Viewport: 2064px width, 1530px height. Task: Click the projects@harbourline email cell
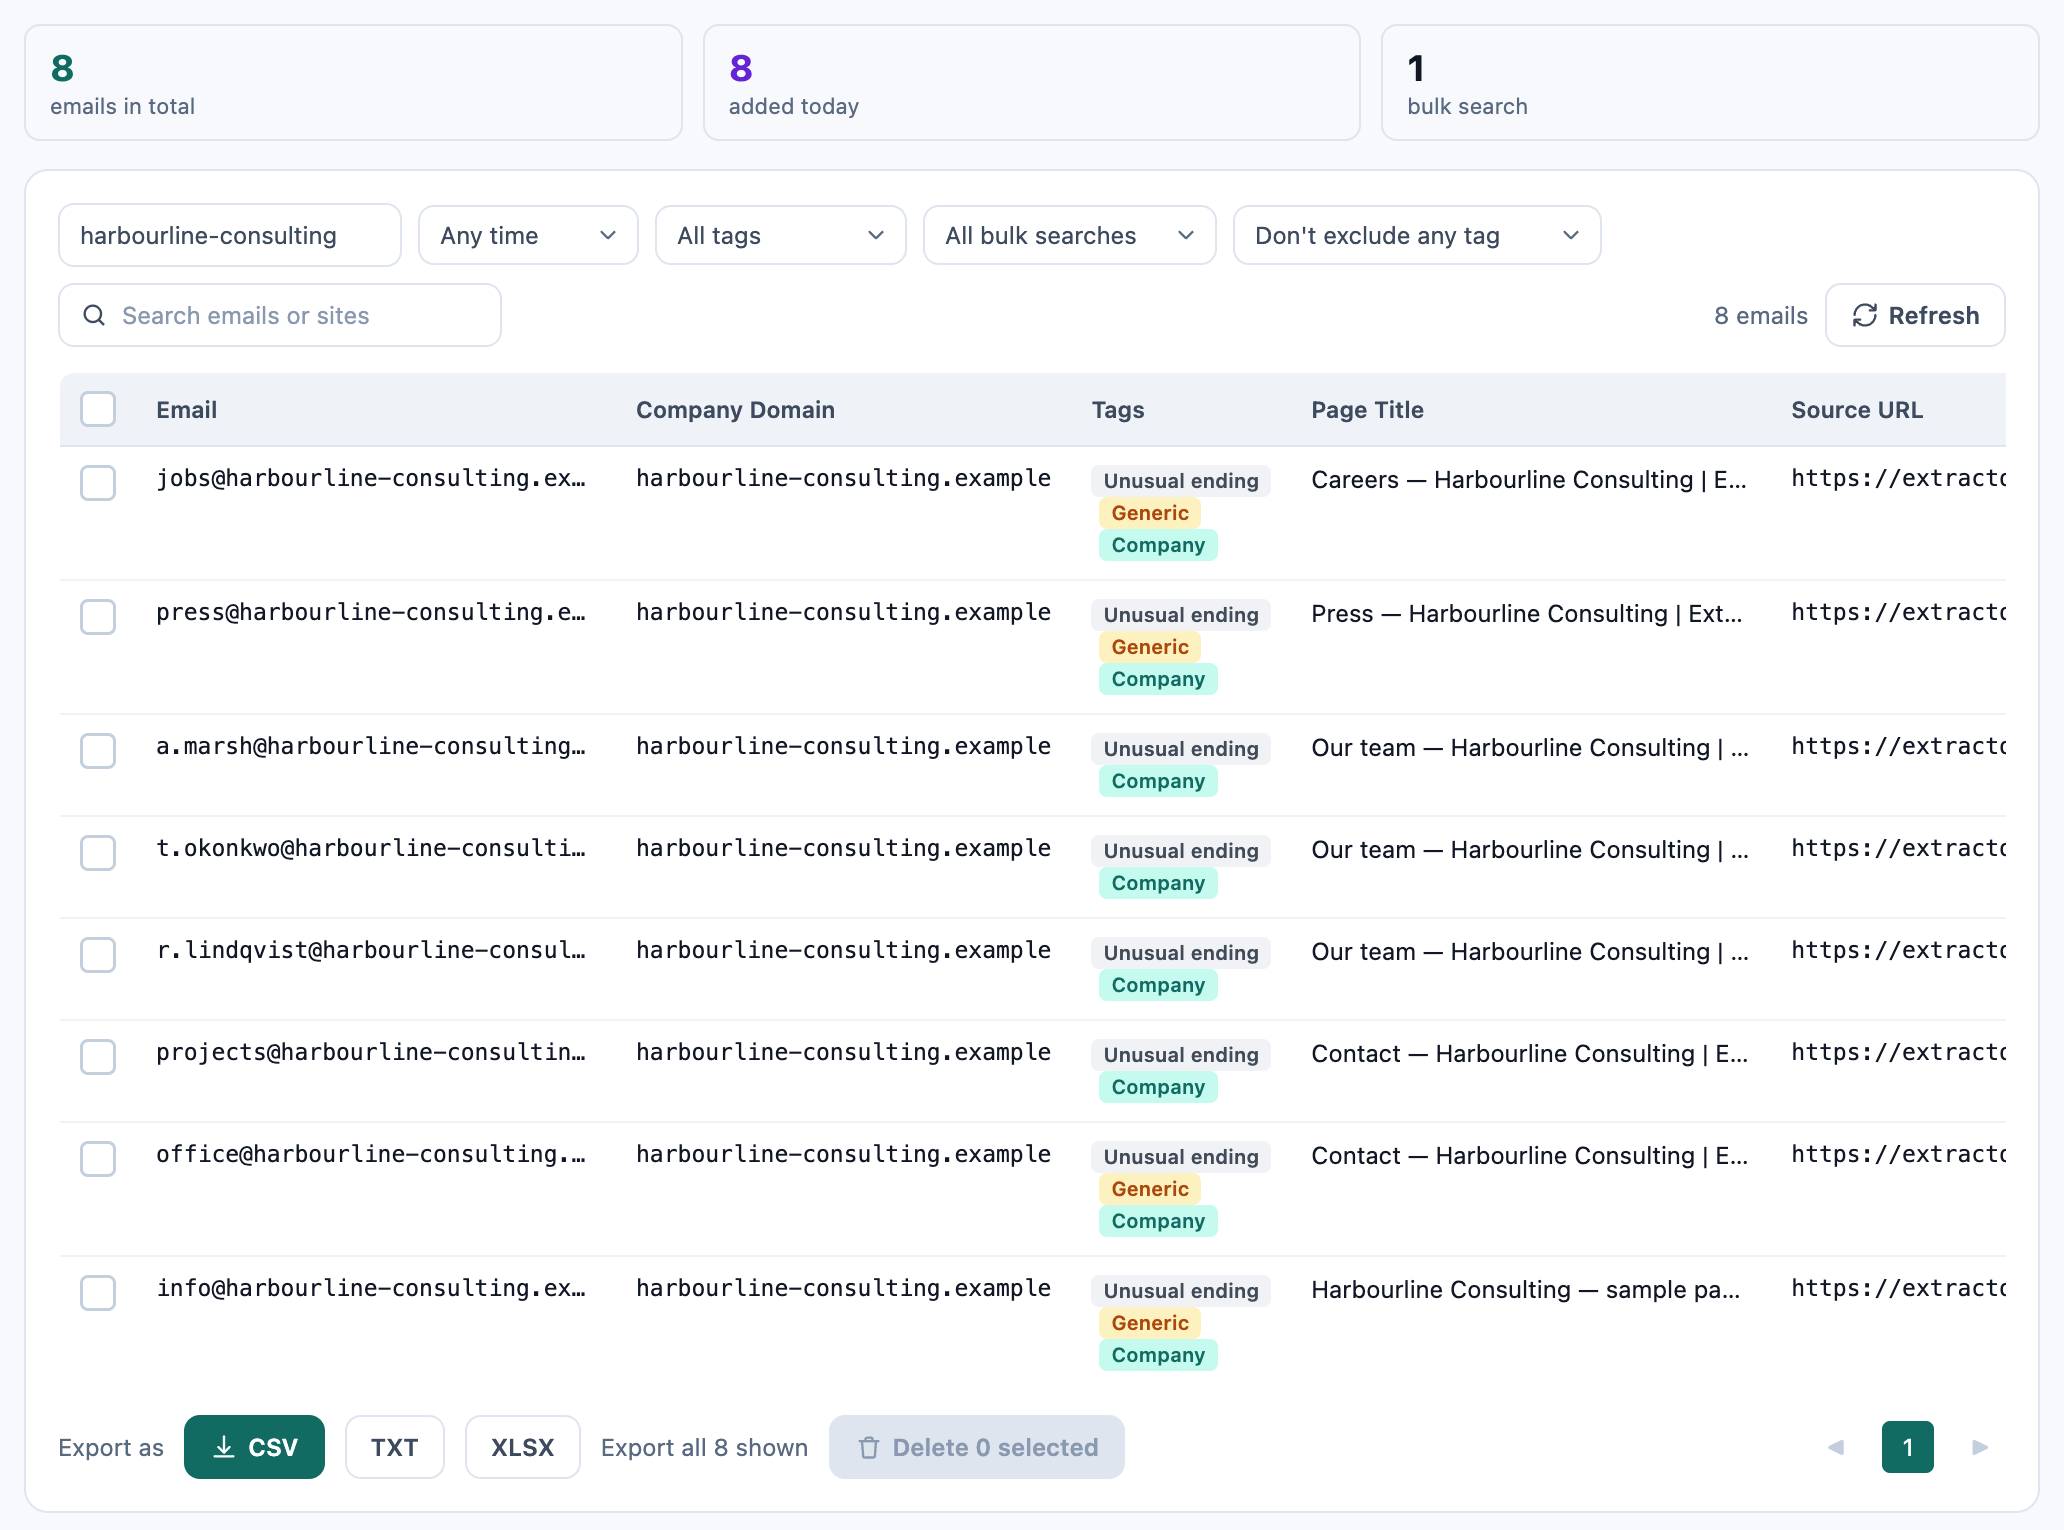(371, 1053)
